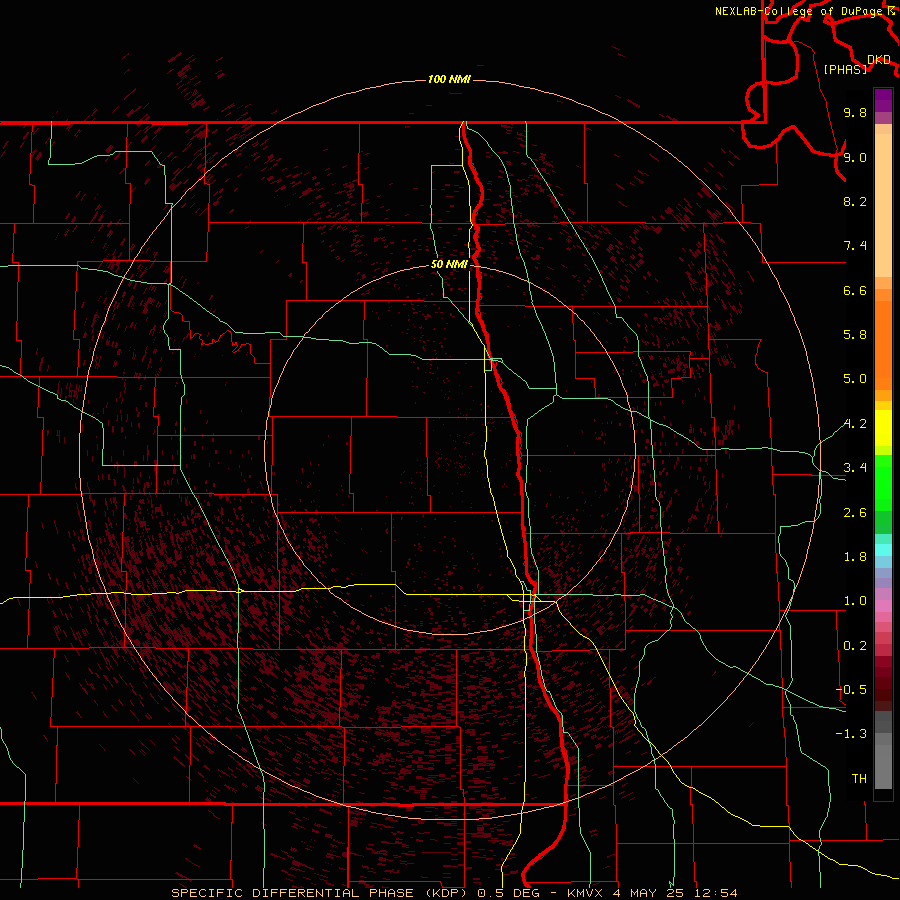Select the -1.3 scale value
900x900 pixels.
851,734
